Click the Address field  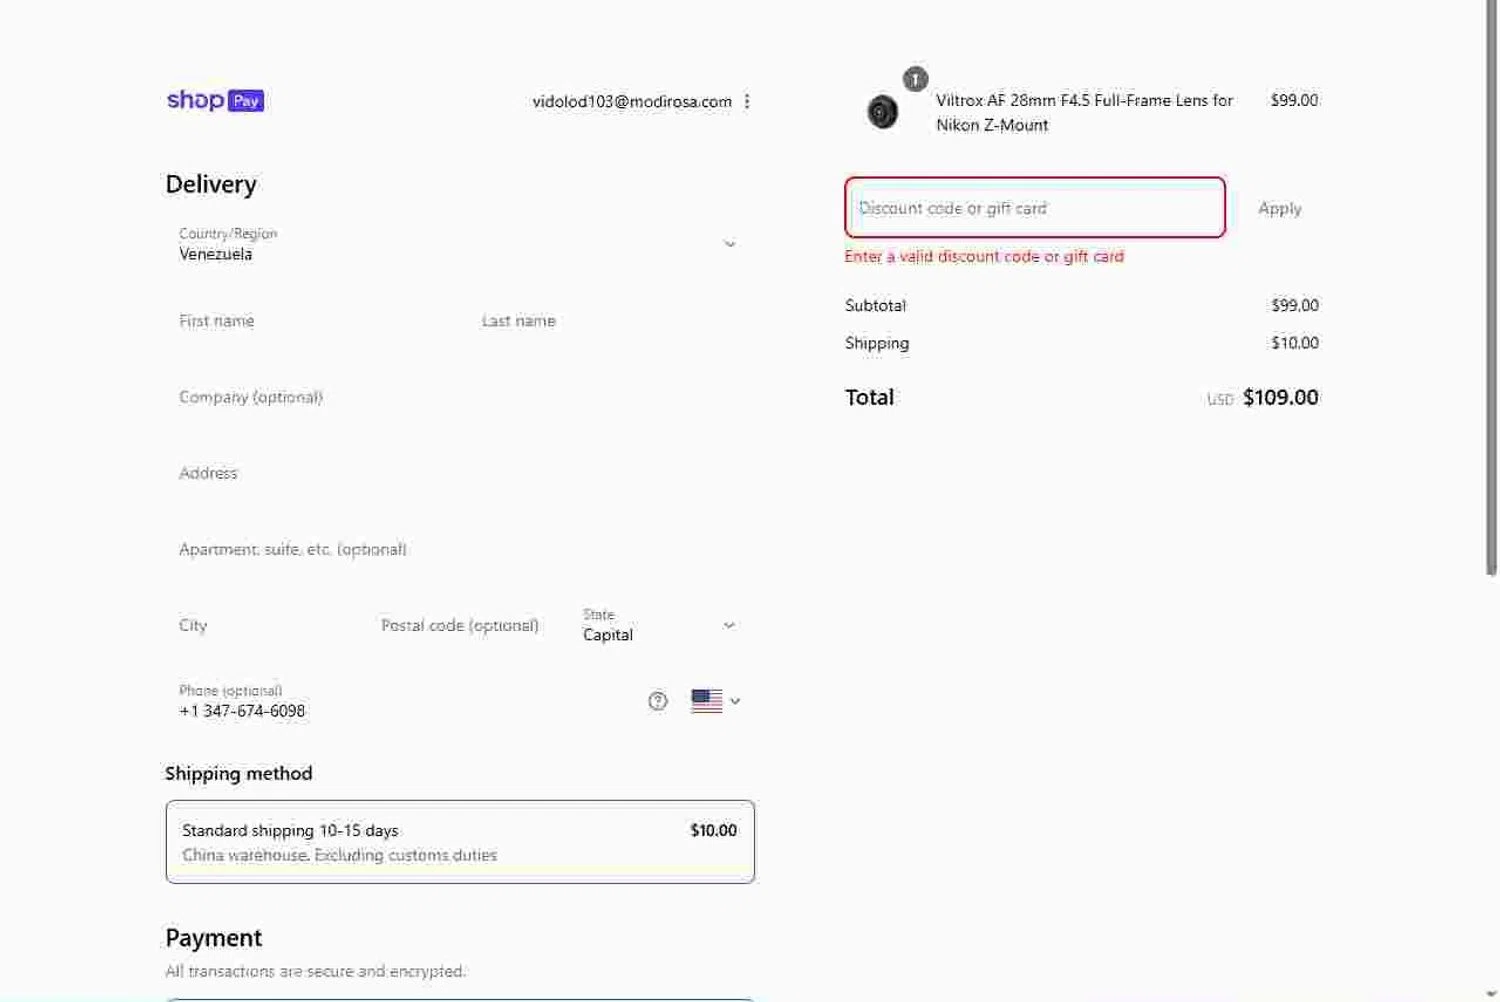point(458,473)
